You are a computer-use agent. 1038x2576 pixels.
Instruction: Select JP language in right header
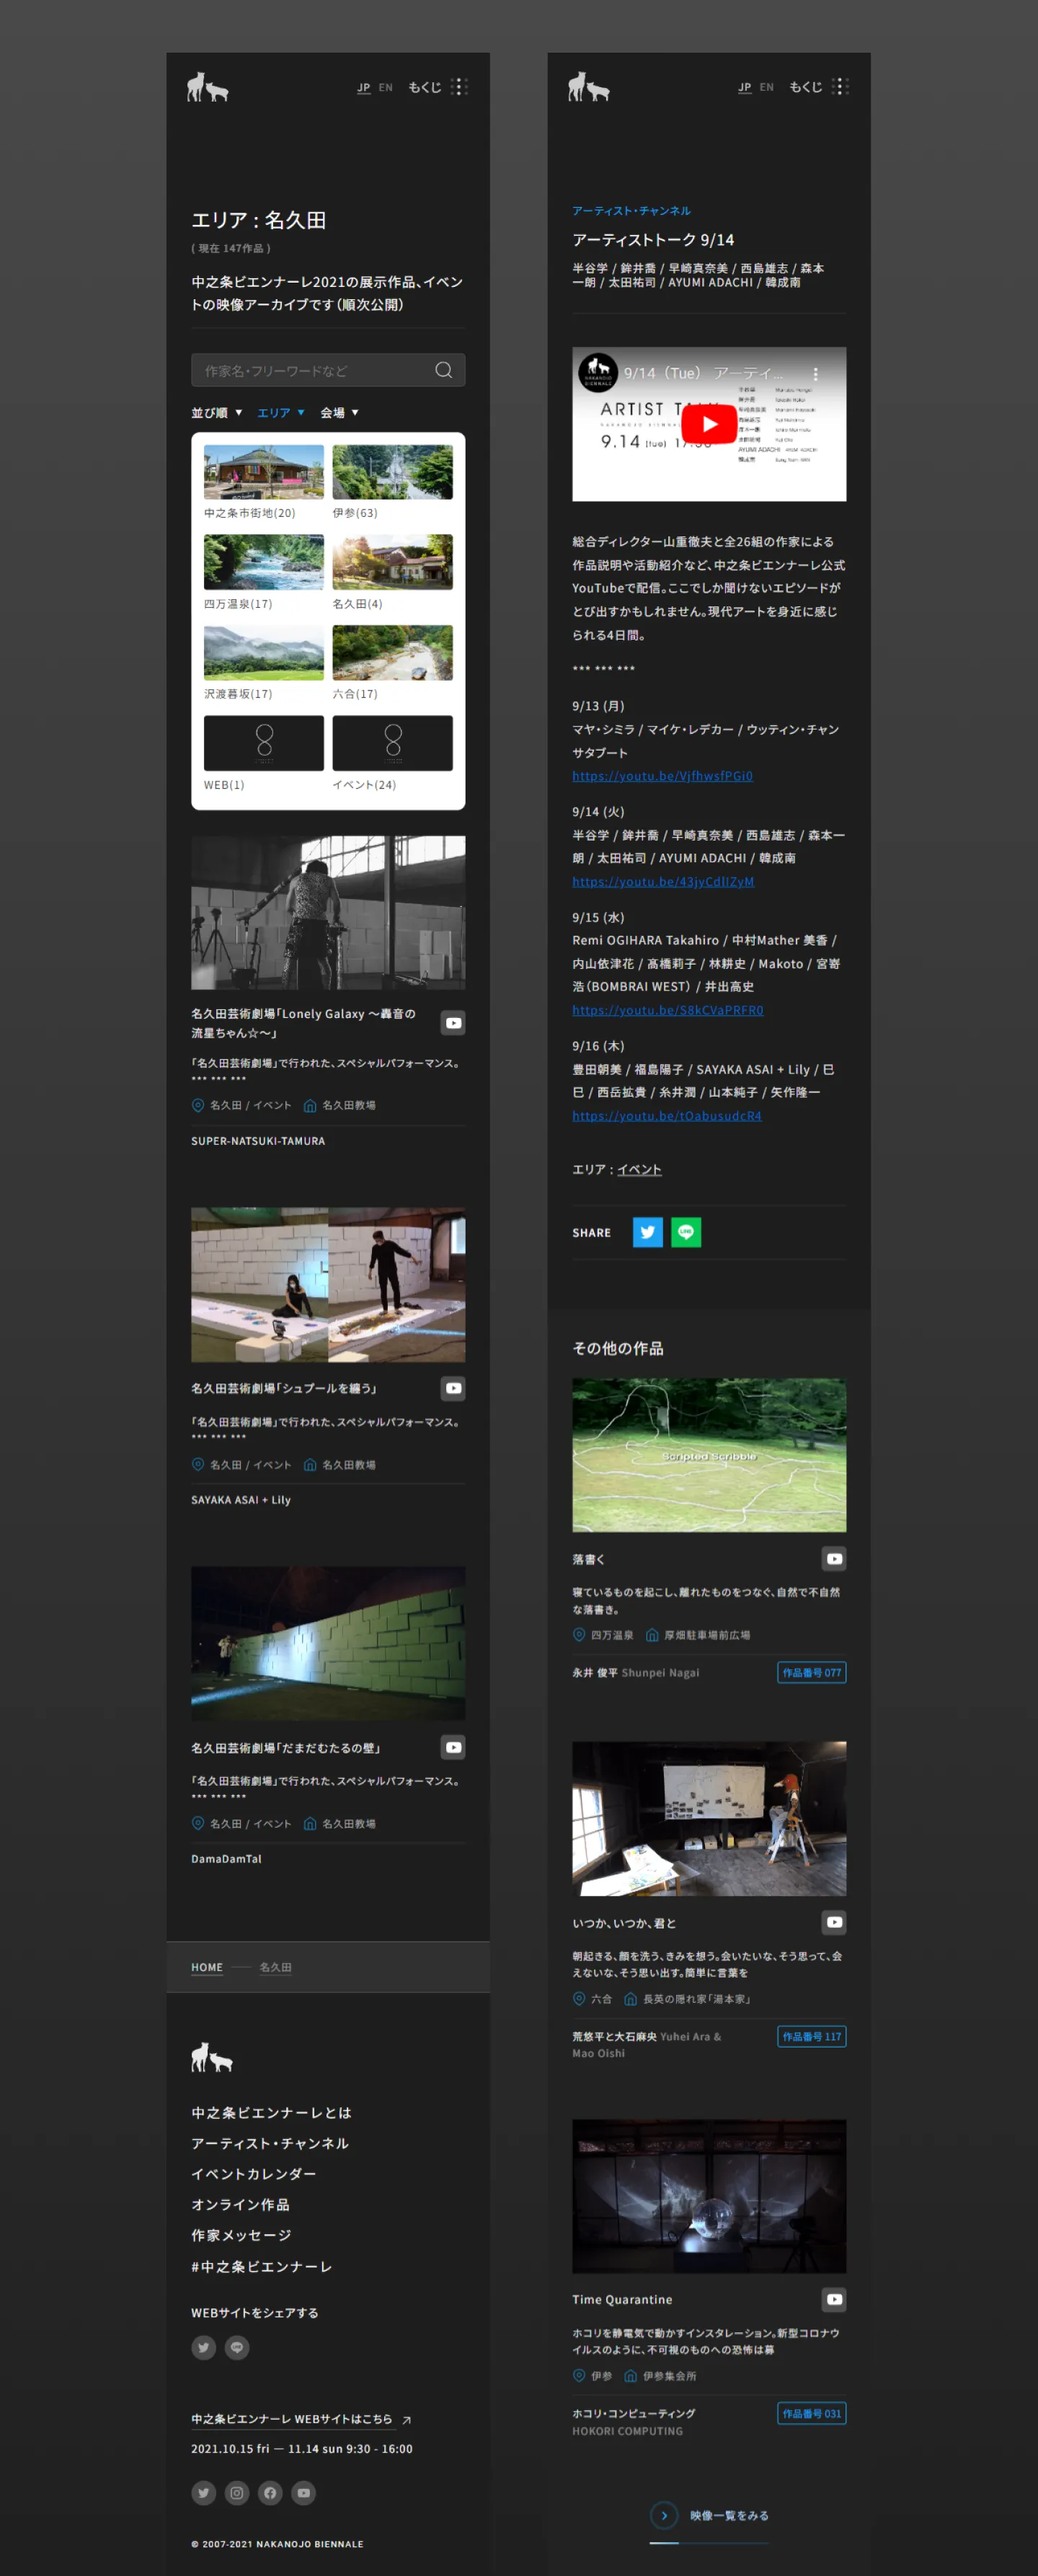coord(744,88)
